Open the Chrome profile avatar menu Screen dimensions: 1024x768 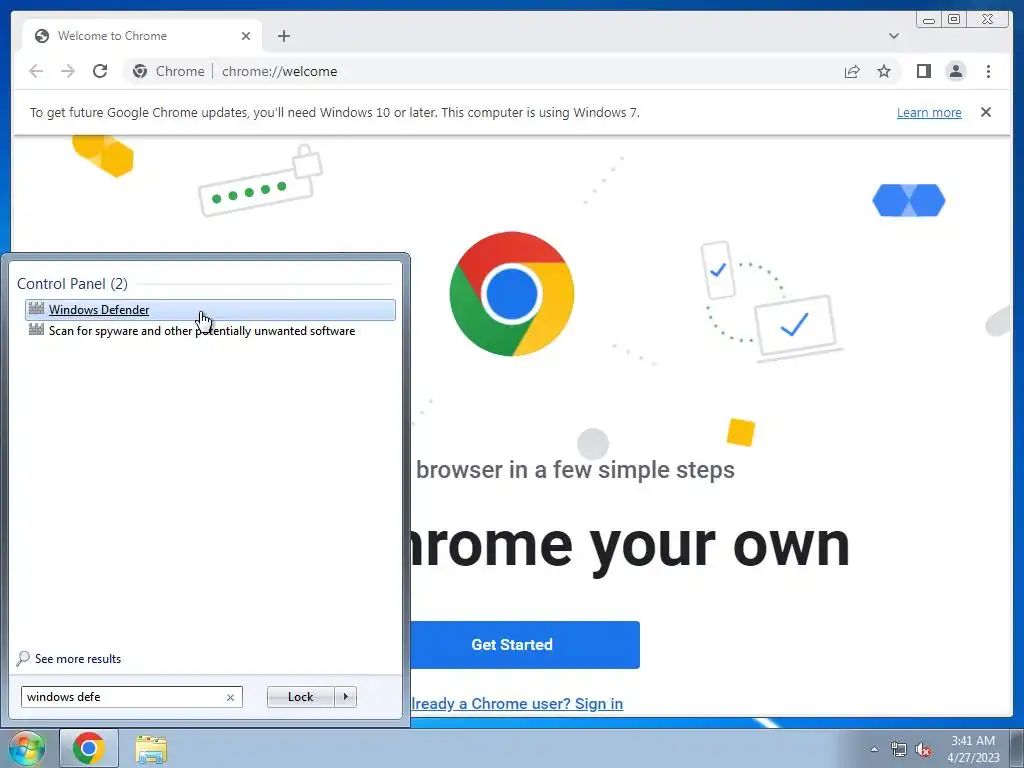coord(955,71)
